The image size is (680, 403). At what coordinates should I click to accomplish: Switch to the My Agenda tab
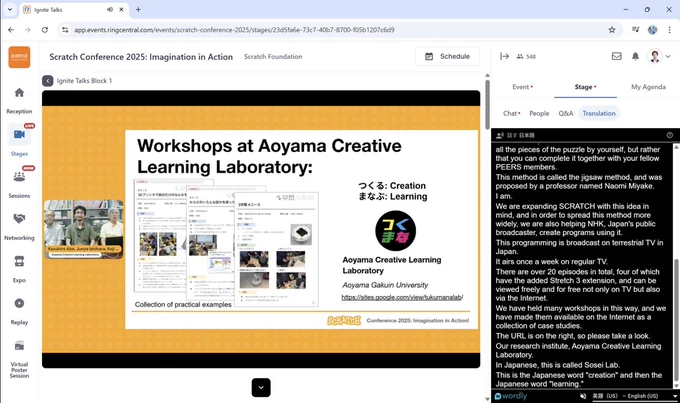point(648,87)
